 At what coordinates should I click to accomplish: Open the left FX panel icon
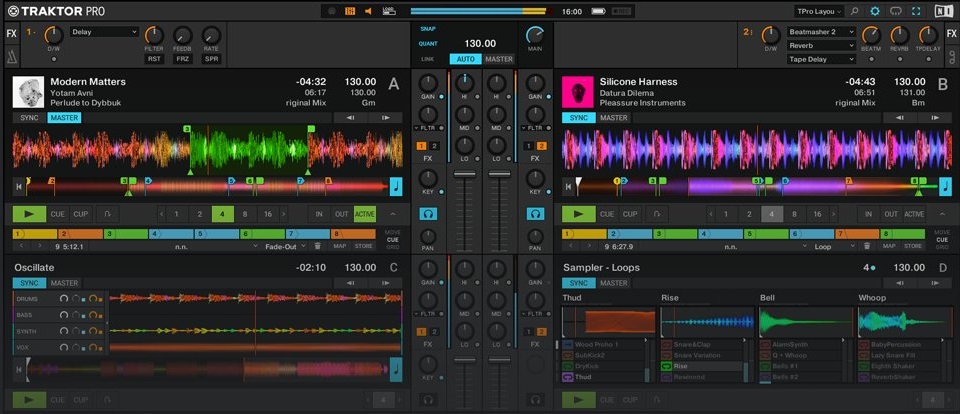point(12,34)
